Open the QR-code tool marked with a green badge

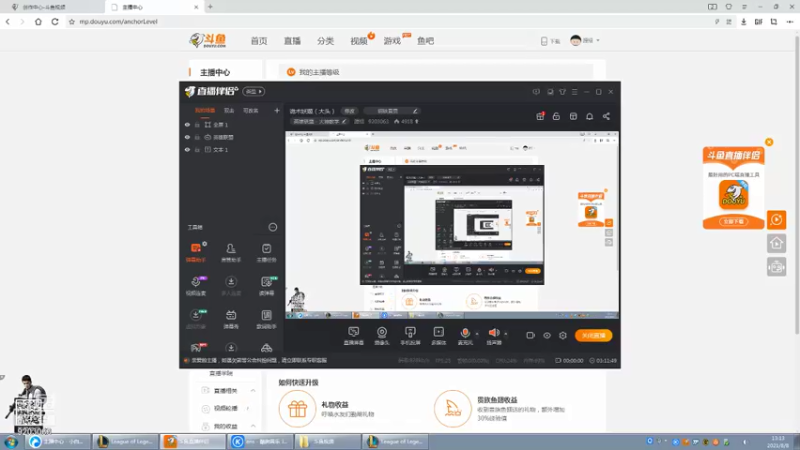(266, 286)
